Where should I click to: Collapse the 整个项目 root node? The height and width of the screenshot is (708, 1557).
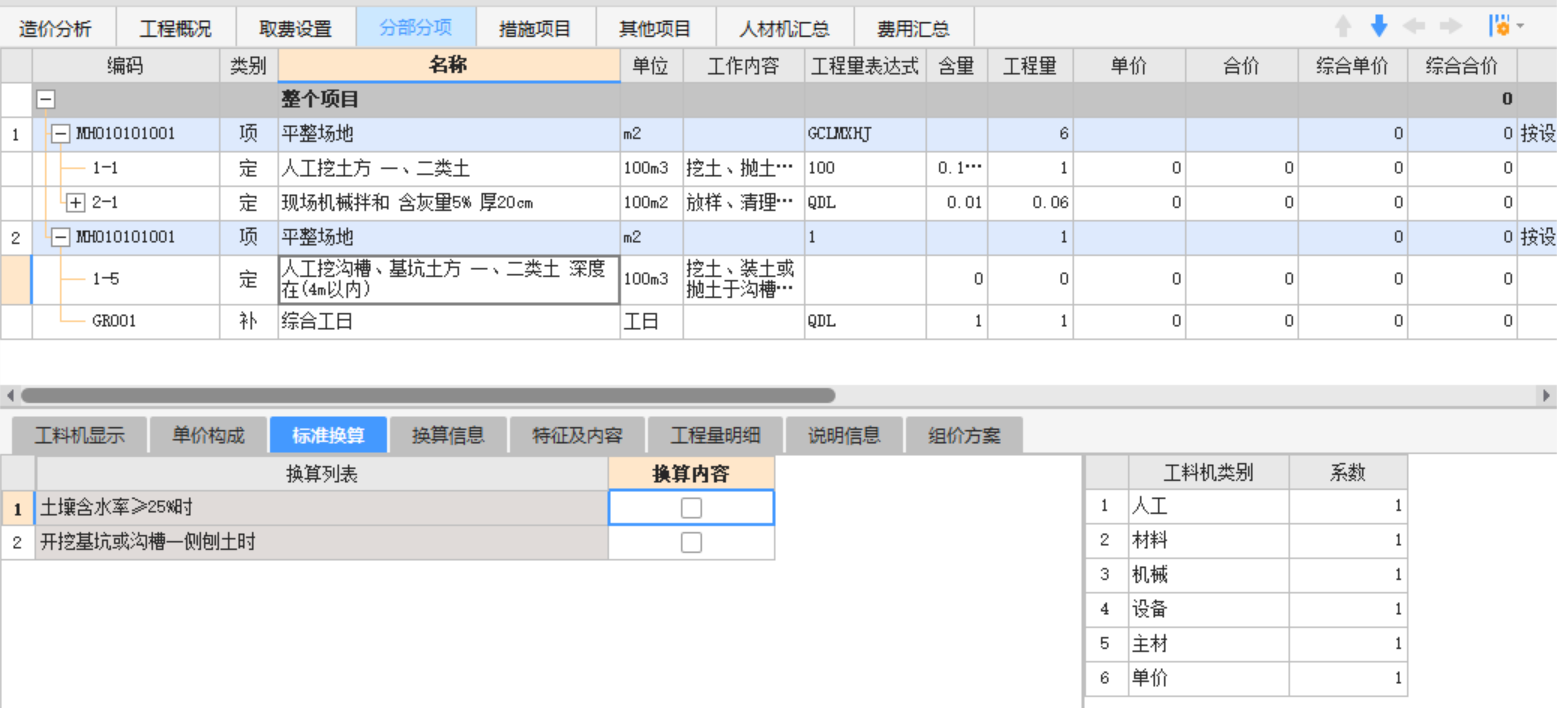tap(45, 99)
